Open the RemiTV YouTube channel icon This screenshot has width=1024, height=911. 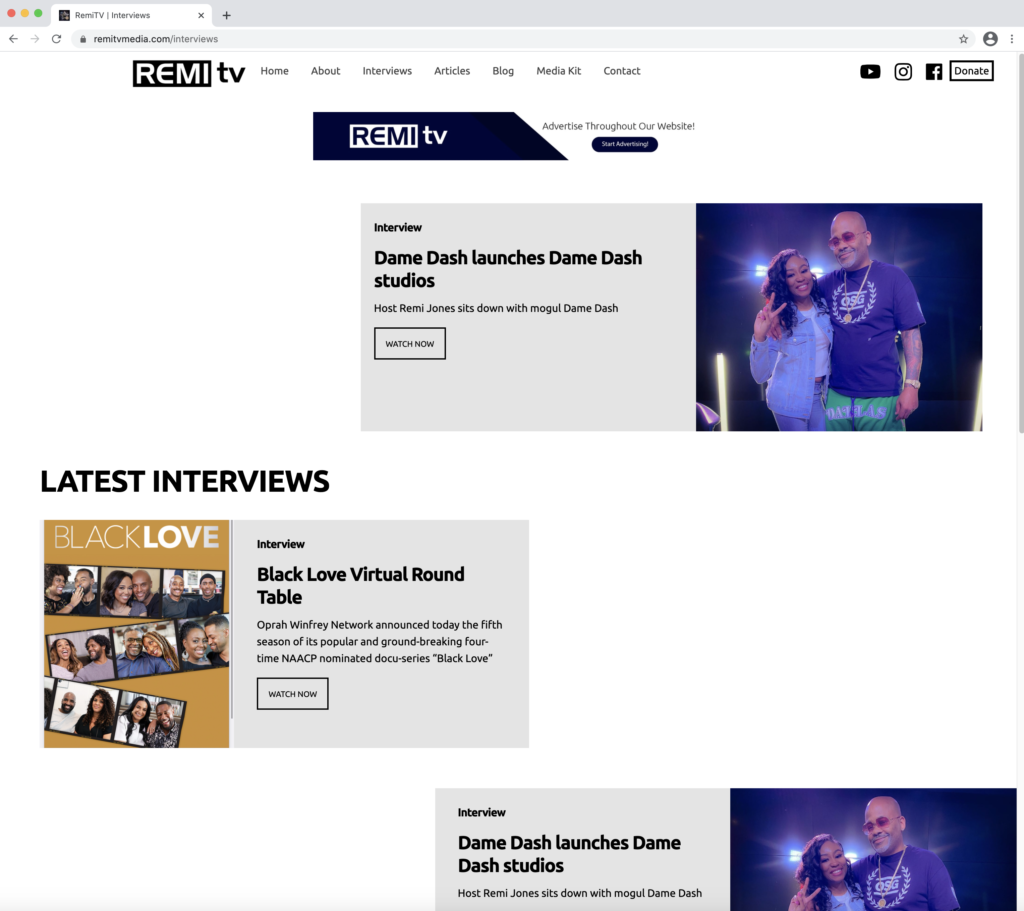click(870, 71)
